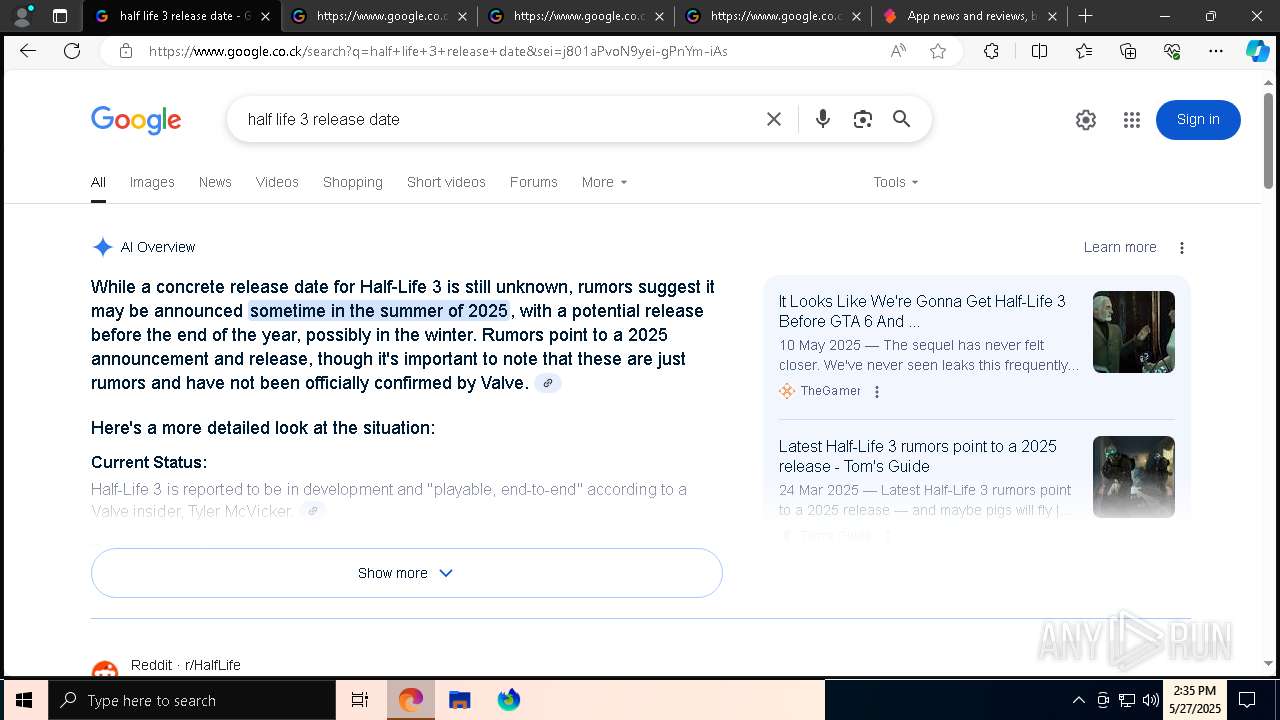Open Windows notification center
Image resolution: width=1280 pixels, height=720 pixels.
[1247, 700]
